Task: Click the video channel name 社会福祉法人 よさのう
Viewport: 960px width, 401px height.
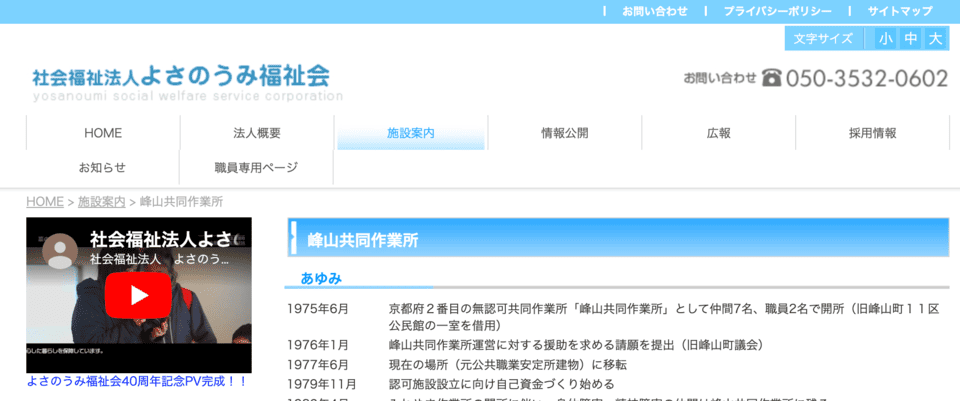Action: click(x=159, y=259)
